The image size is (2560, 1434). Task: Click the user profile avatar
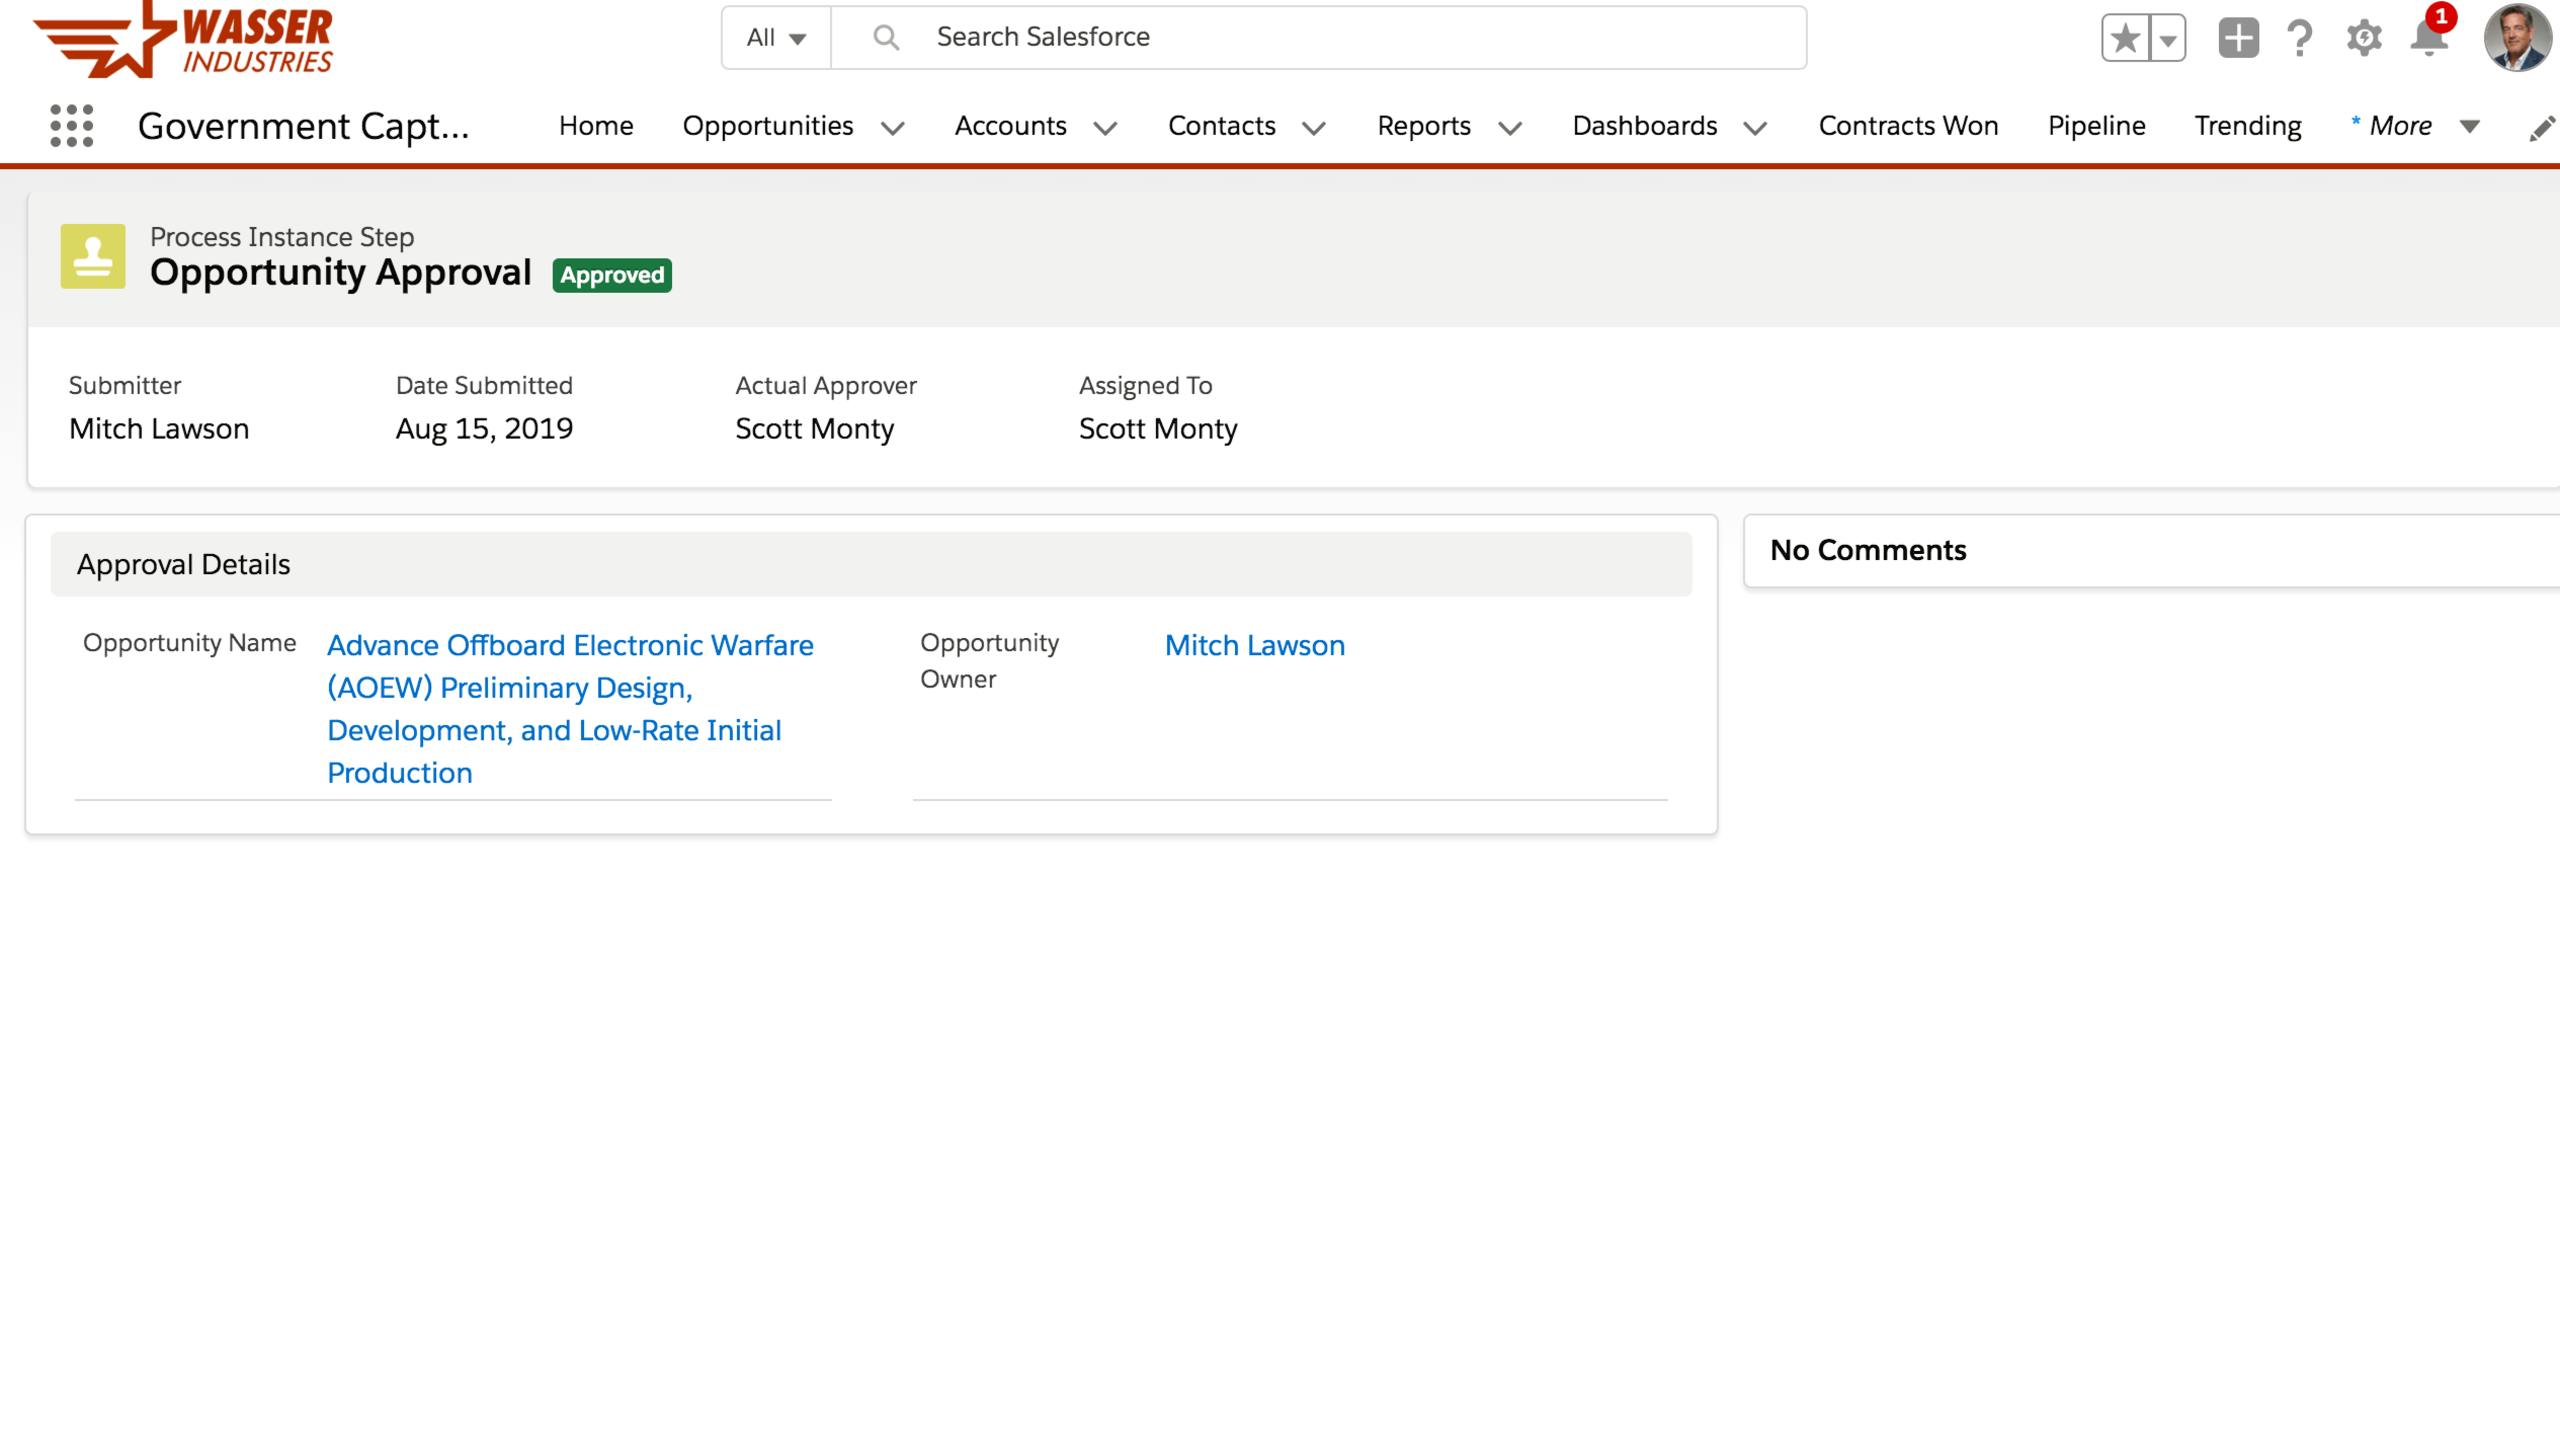[x=2516, y=38]
